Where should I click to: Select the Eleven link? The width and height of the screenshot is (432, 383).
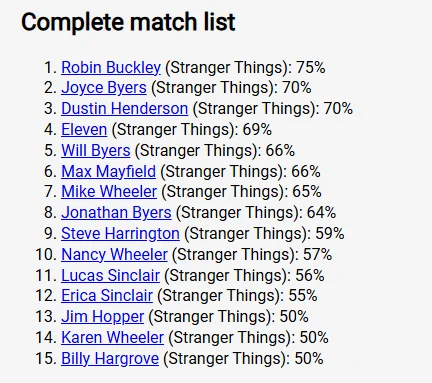84,130
